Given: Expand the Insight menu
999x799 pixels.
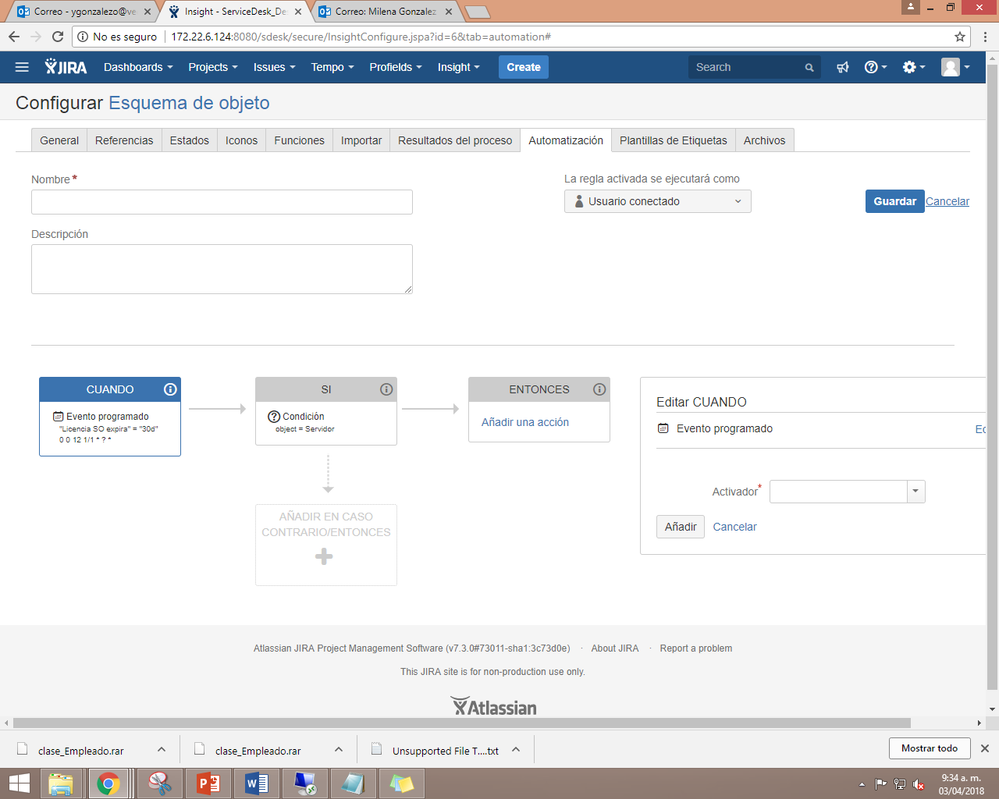Looking at the screenshot, I should (x=458, y=67).
